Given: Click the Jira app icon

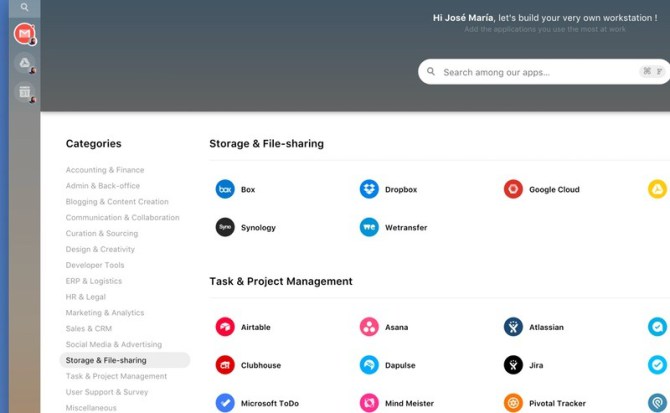Looking at the screenshot, I should click(x=513, y=365).
